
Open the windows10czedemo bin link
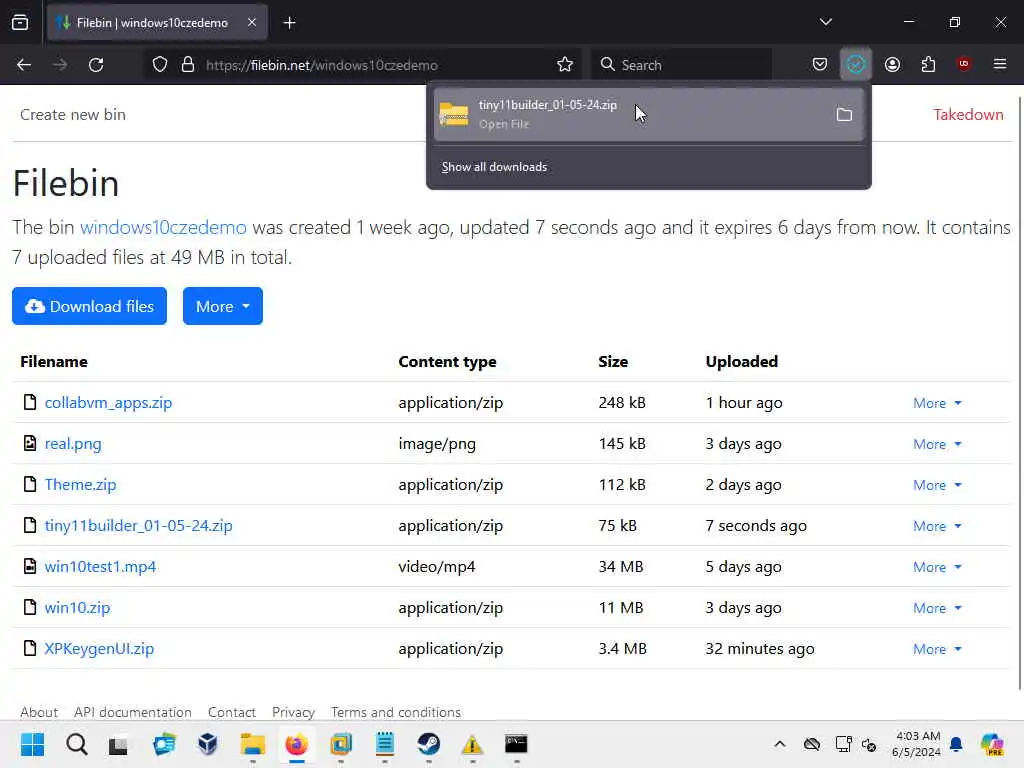163,227
